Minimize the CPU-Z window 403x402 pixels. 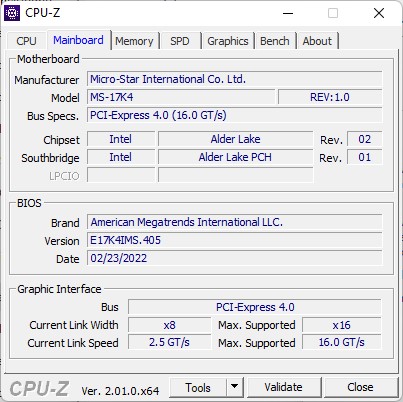click(x=288, y=13)
